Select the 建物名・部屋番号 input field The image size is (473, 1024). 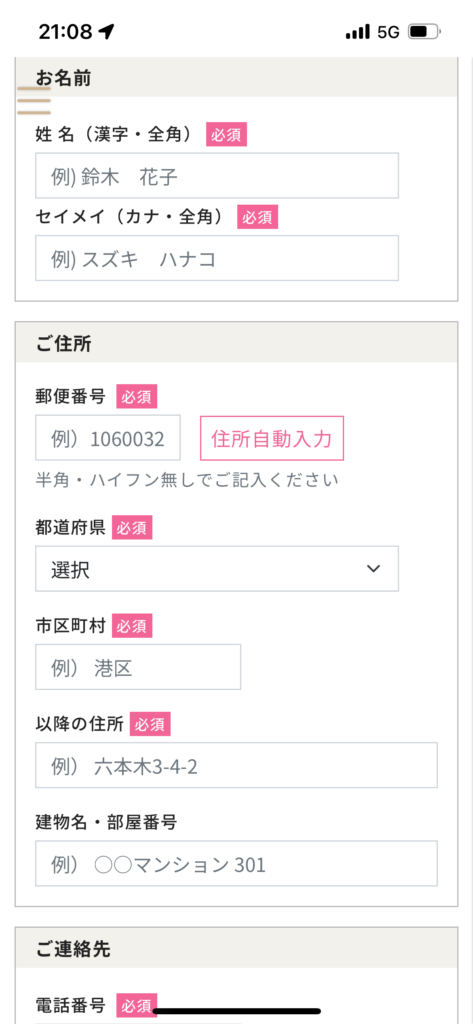[x=236, y=863]
